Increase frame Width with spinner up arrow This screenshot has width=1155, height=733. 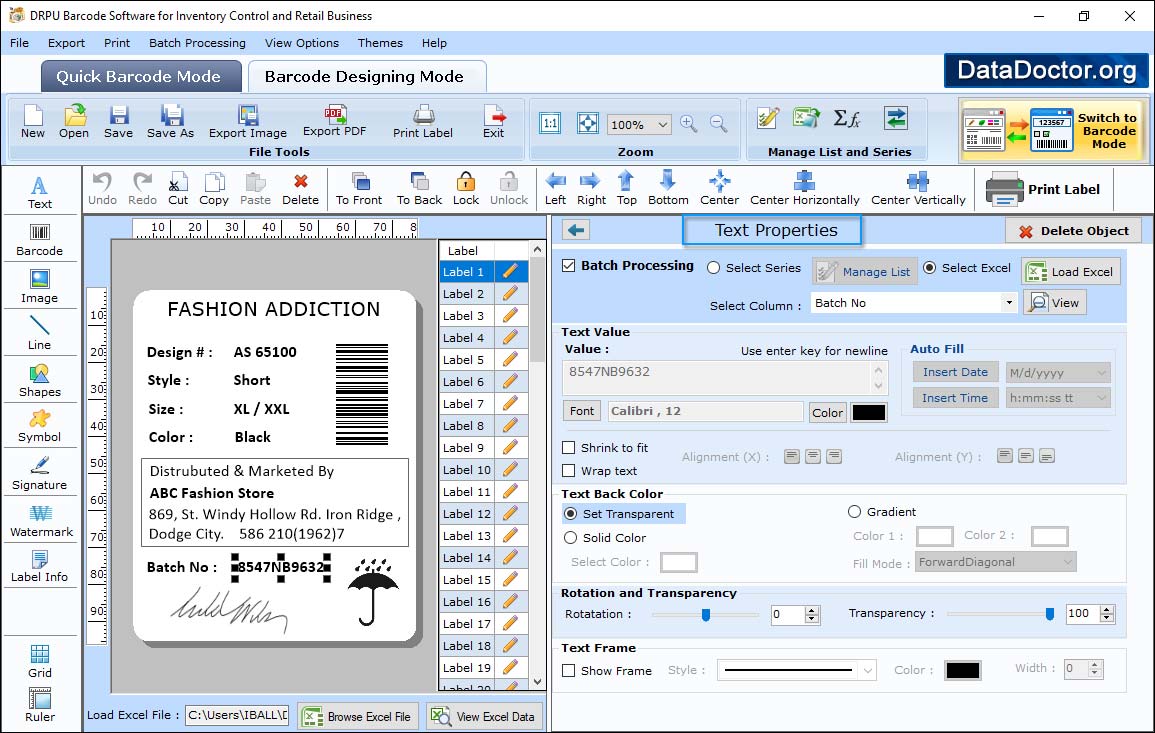(1095, 664)
